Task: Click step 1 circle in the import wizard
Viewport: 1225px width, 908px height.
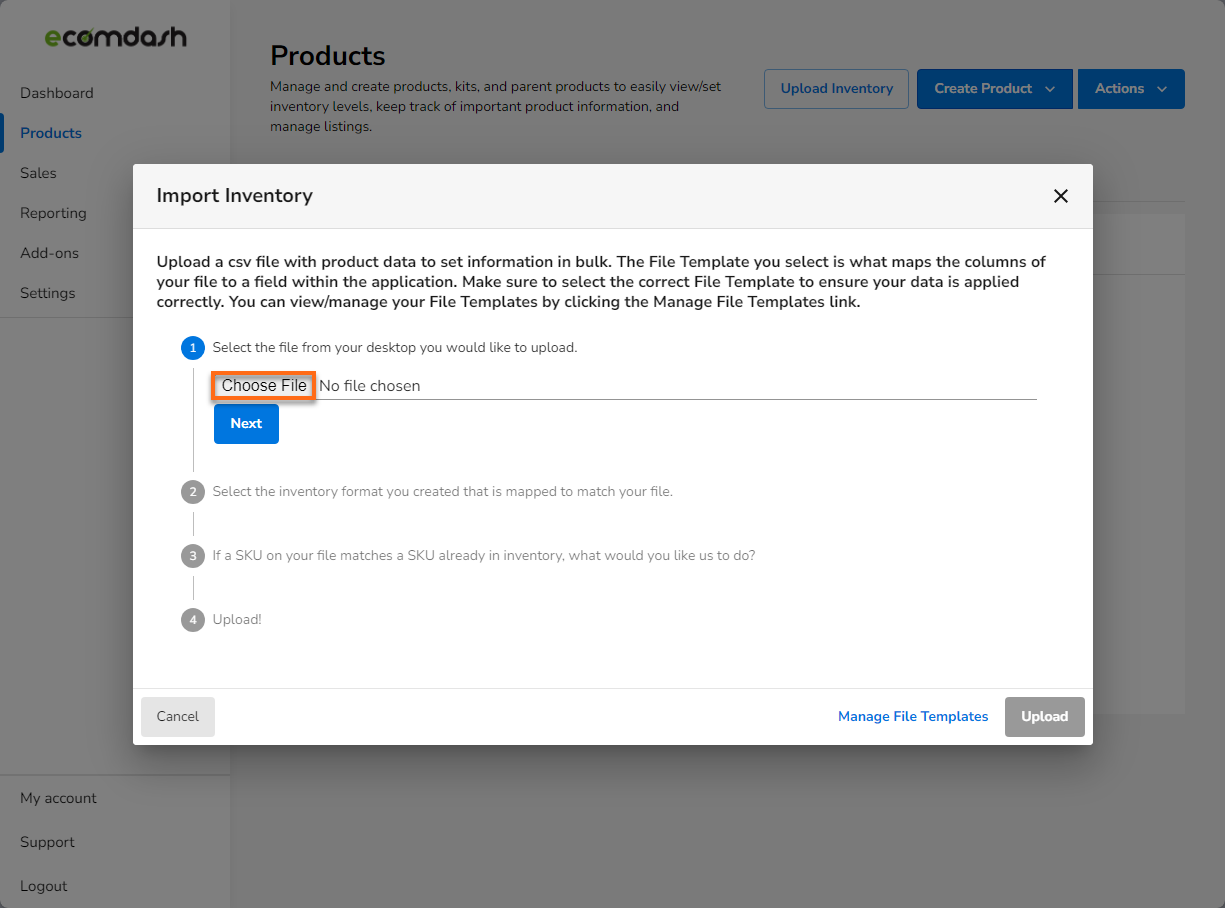Action: pos(193,347)
